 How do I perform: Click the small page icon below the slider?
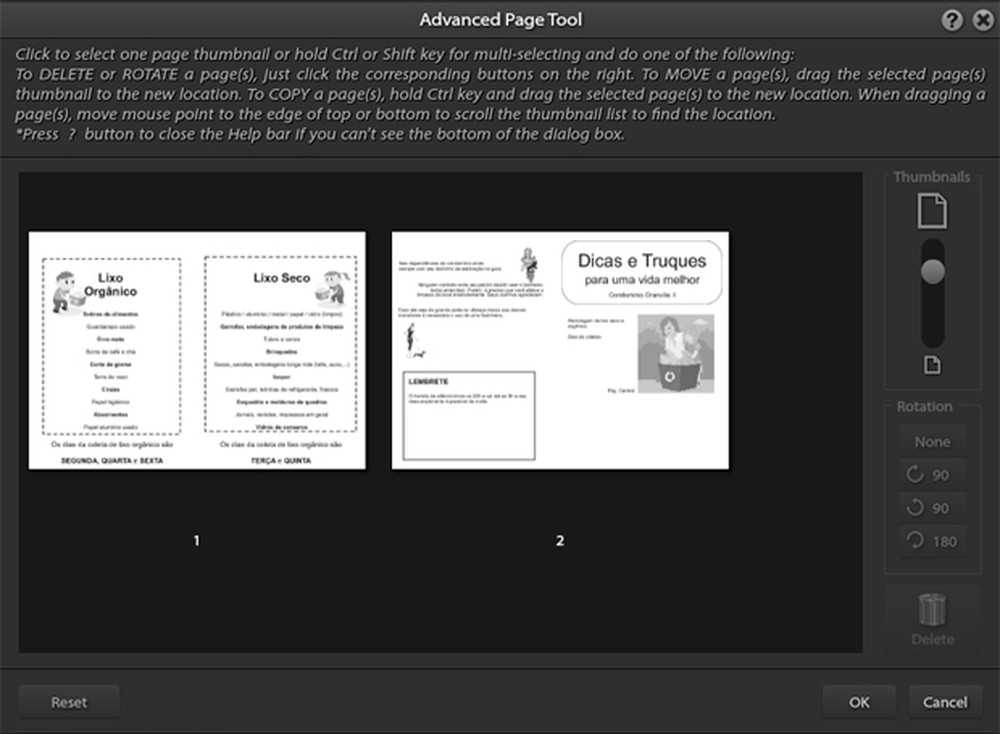tap(931, 365)
